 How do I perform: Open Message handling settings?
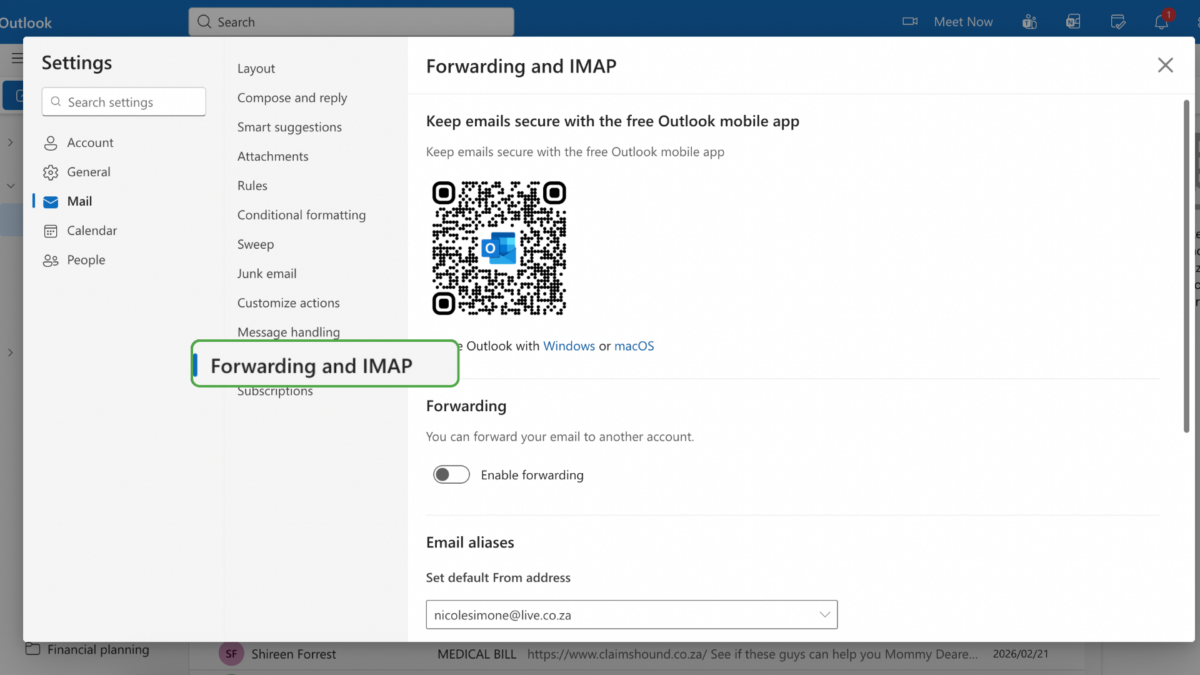(288, 332)
